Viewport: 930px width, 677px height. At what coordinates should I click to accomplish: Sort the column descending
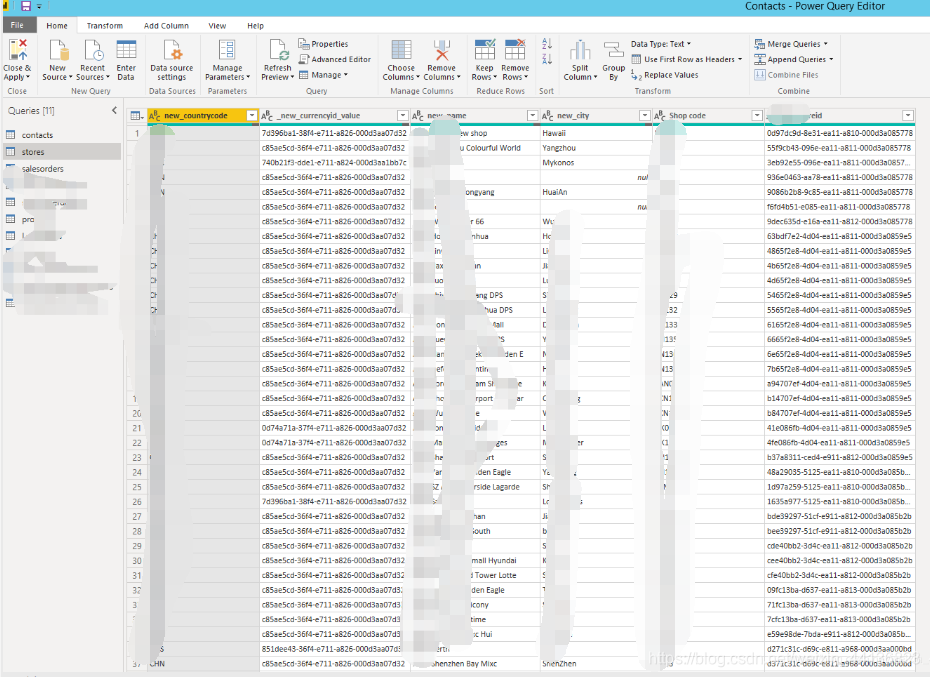(547, 59)
